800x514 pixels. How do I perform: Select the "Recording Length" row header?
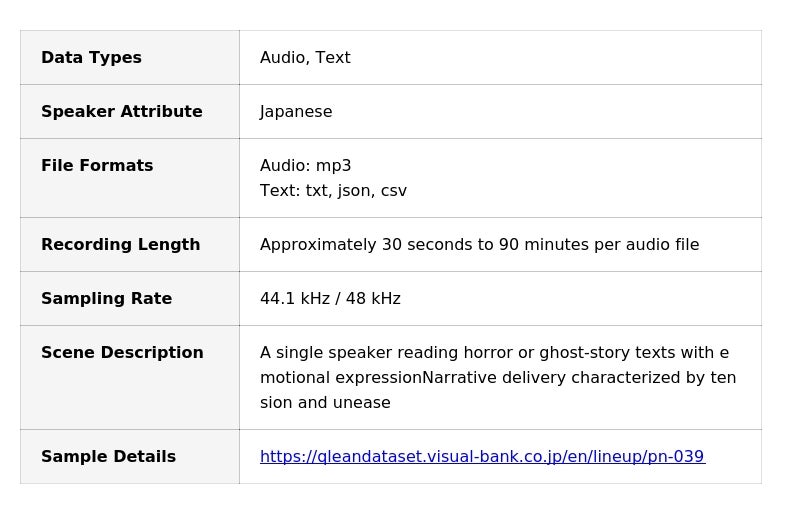[120, 245]
